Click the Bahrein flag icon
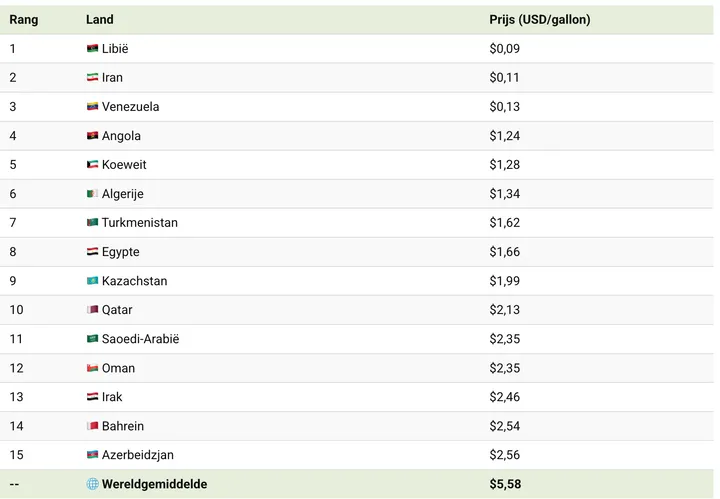720x499 pixels. click(x=93, y=426)
